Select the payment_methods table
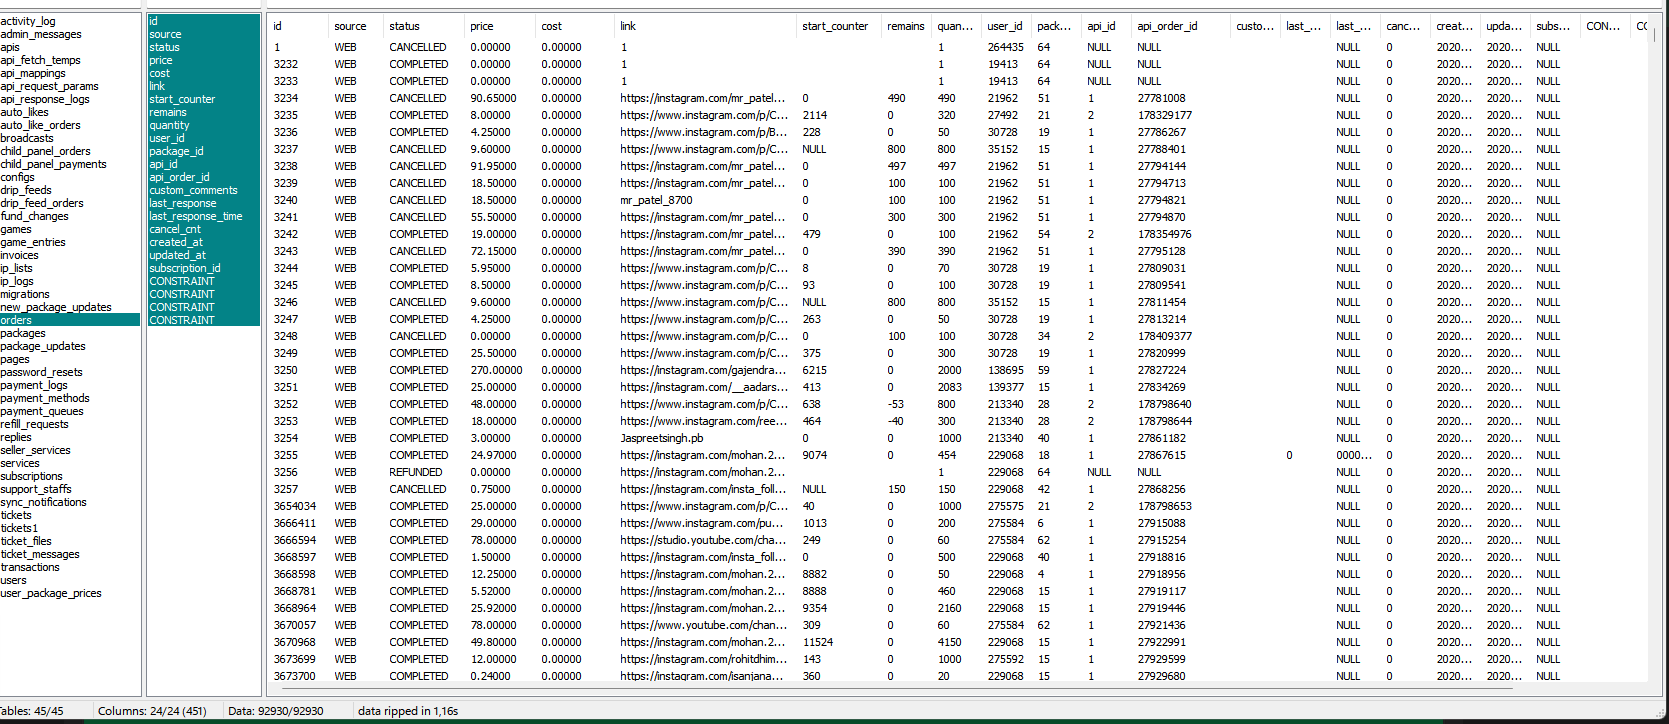 [x=45, y=398]
